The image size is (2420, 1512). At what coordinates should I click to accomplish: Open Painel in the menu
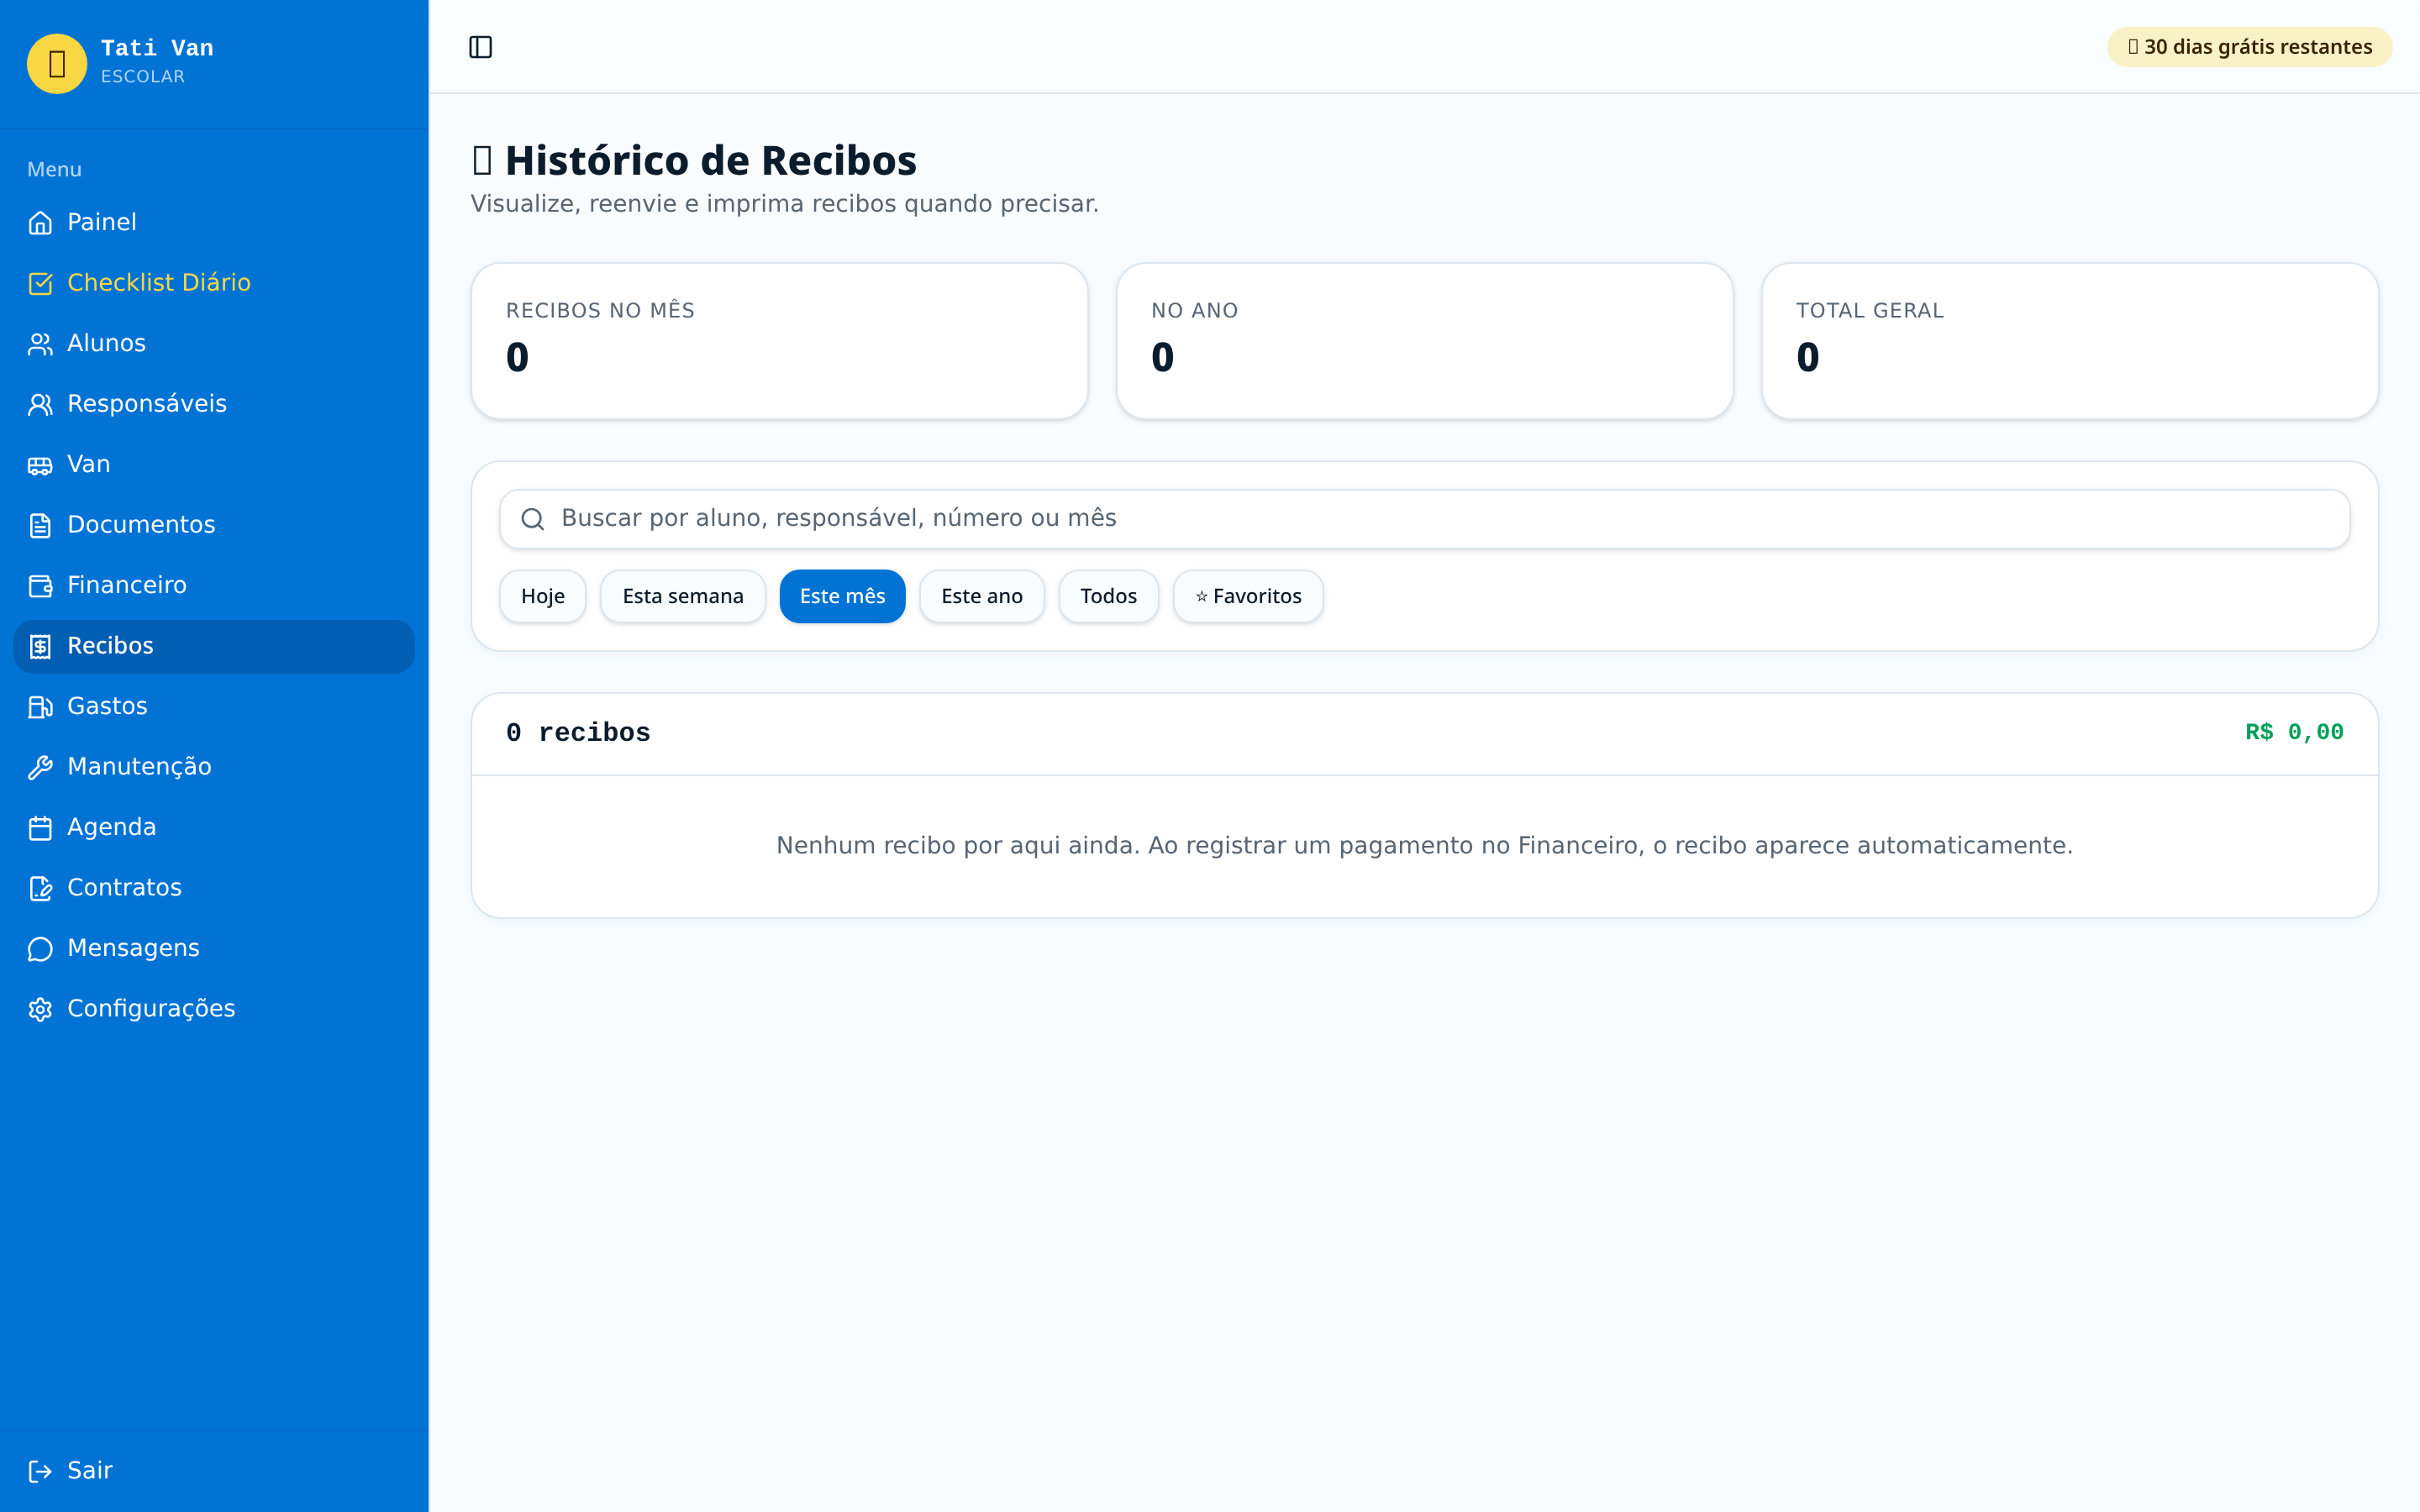[214, 222]
